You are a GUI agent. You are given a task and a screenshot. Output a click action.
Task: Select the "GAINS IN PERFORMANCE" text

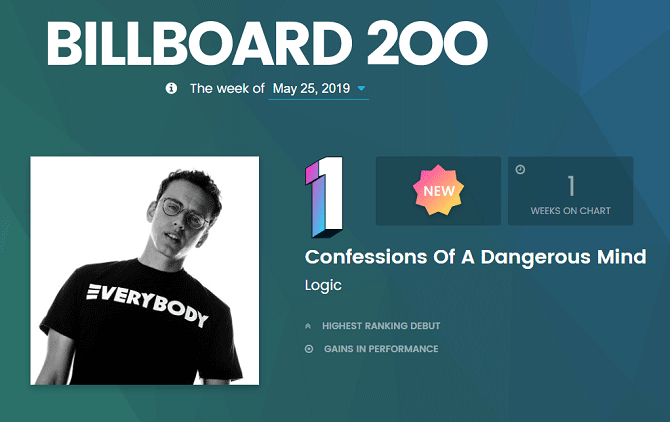(x=381, y=349)
